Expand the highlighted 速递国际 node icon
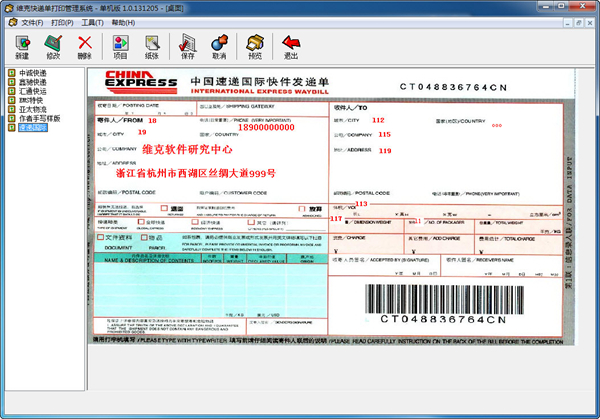 coord(12,127)
